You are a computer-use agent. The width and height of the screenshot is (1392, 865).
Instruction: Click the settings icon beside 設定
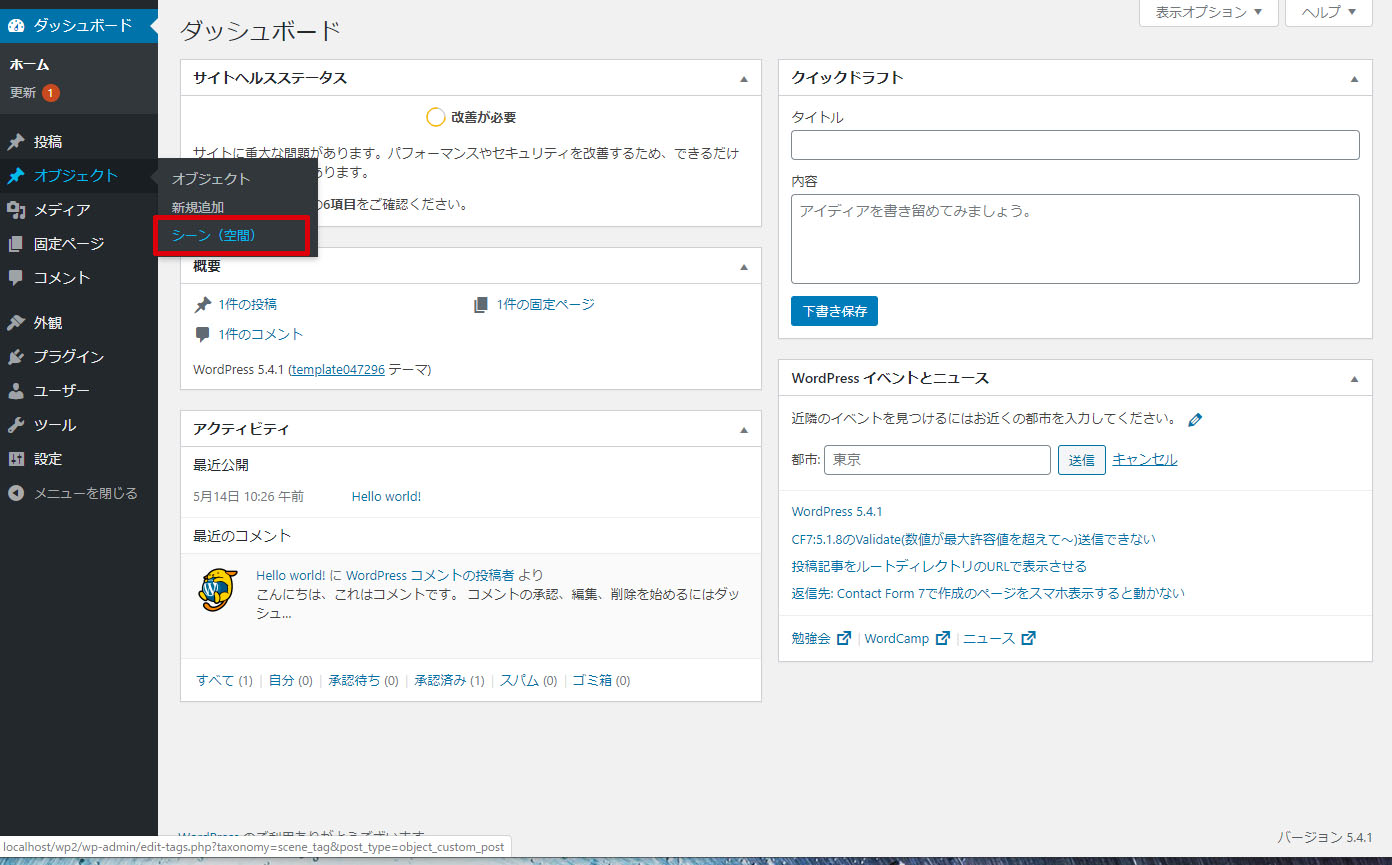[16, 459]
